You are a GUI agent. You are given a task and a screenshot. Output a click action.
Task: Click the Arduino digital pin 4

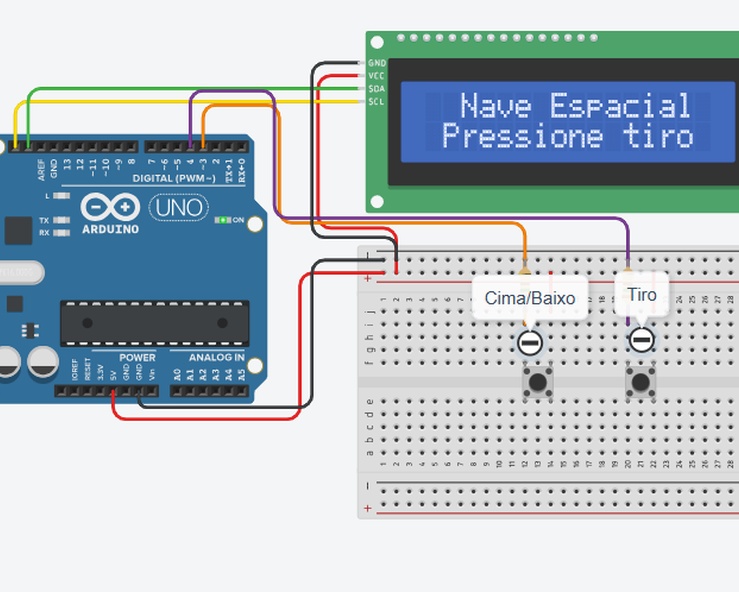tap(190, 146)
